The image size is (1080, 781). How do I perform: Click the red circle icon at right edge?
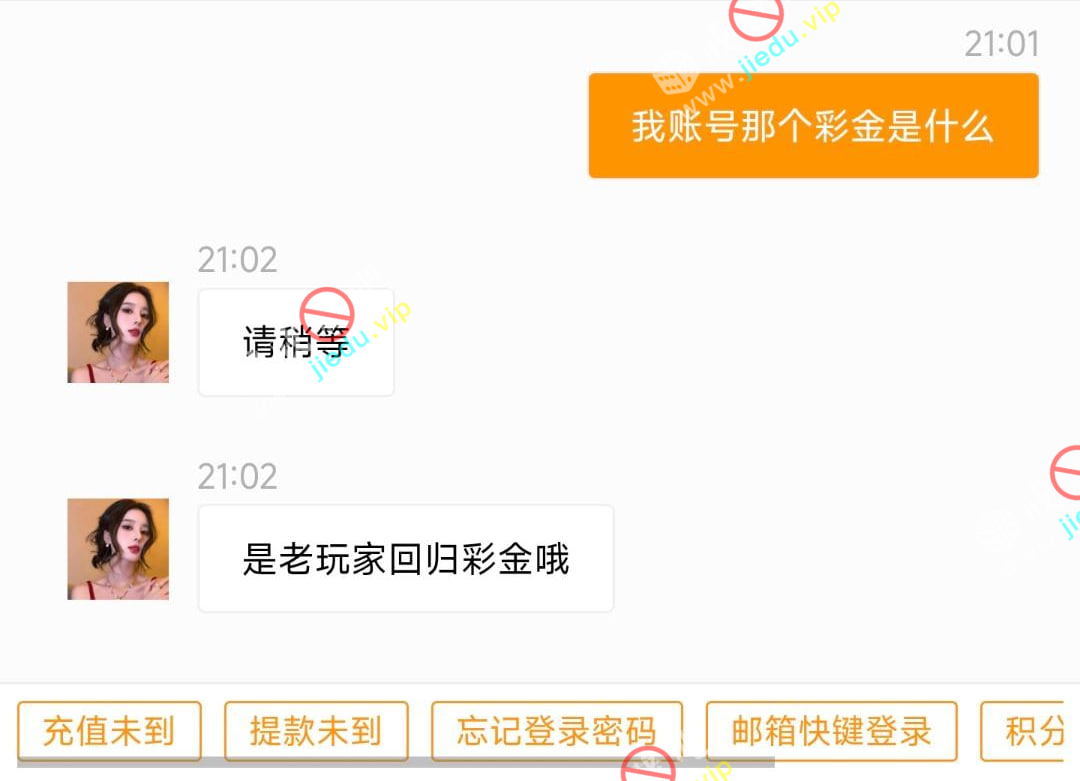coord(1067,472)
